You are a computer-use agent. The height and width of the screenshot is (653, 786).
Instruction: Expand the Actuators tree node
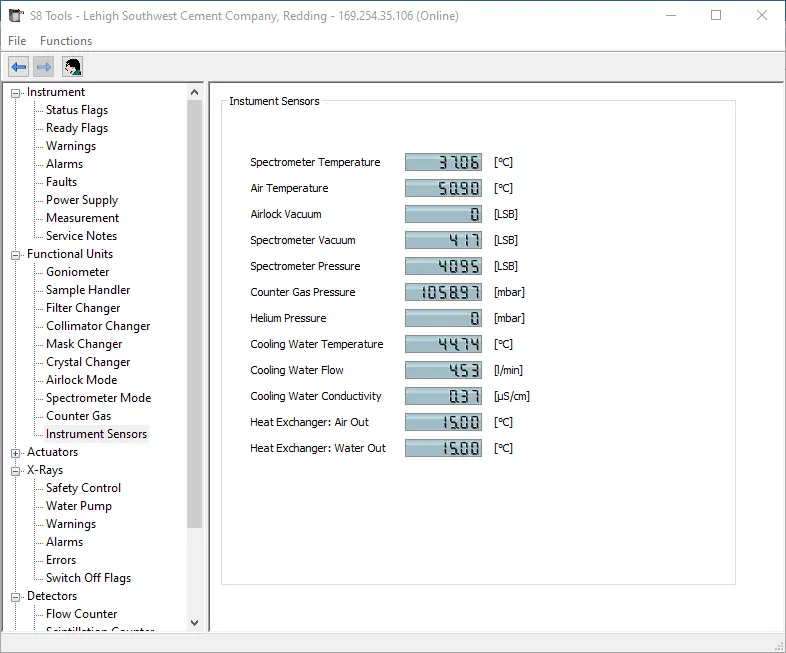(16, 453)
